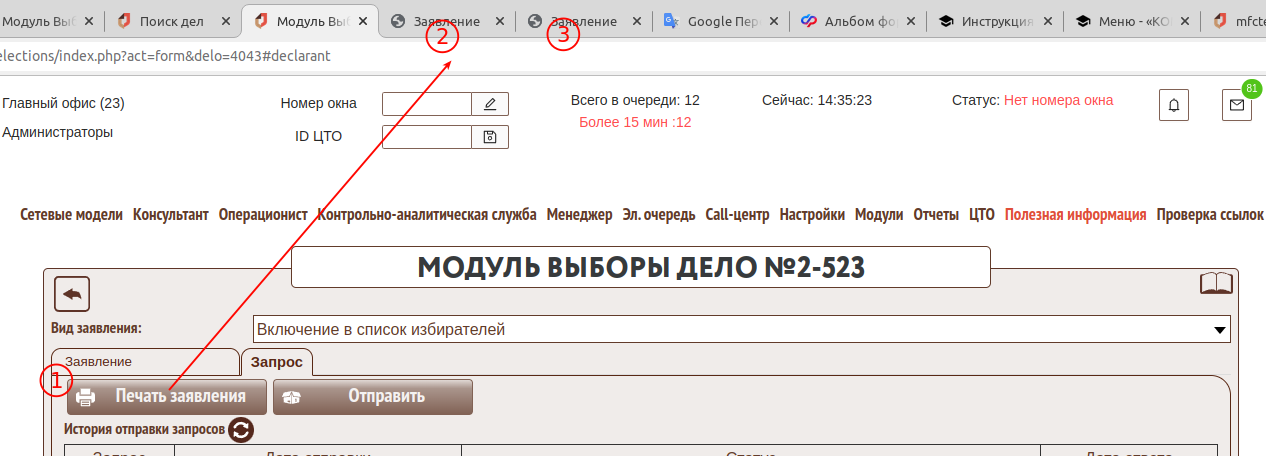Select the Запрос tab
Screen dimensions: 1266x456
(x=277, y=361)
